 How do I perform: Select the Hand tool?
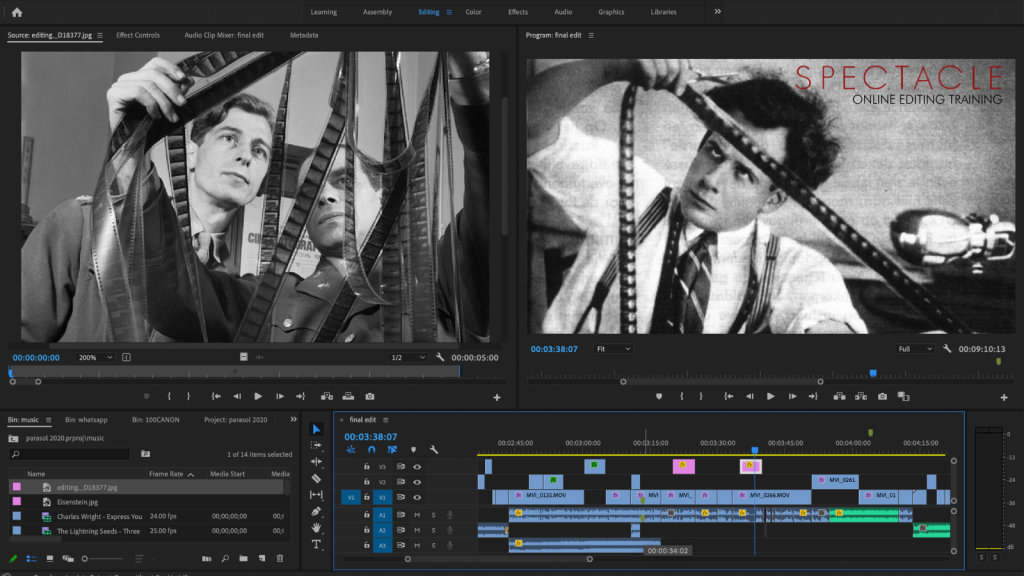(316, 528)
